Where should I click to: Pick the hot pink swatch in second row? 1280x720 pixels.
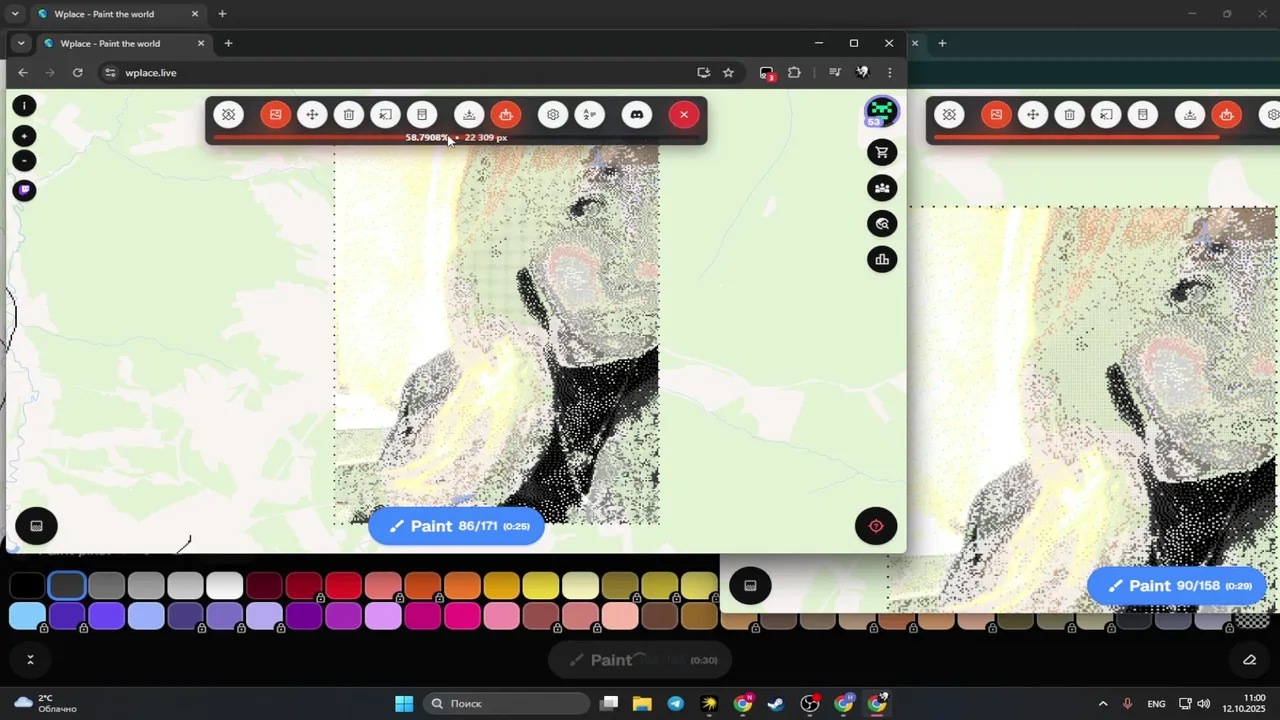462,616
